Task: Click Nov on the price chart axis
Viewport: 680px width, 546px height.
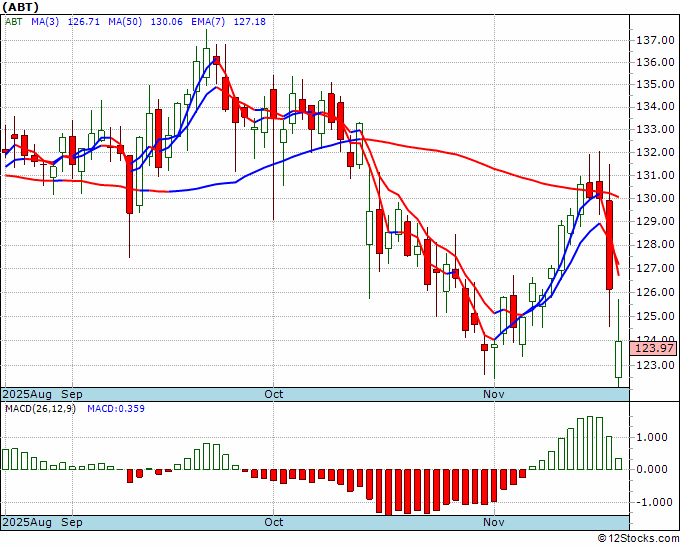Action: point(494,394)
